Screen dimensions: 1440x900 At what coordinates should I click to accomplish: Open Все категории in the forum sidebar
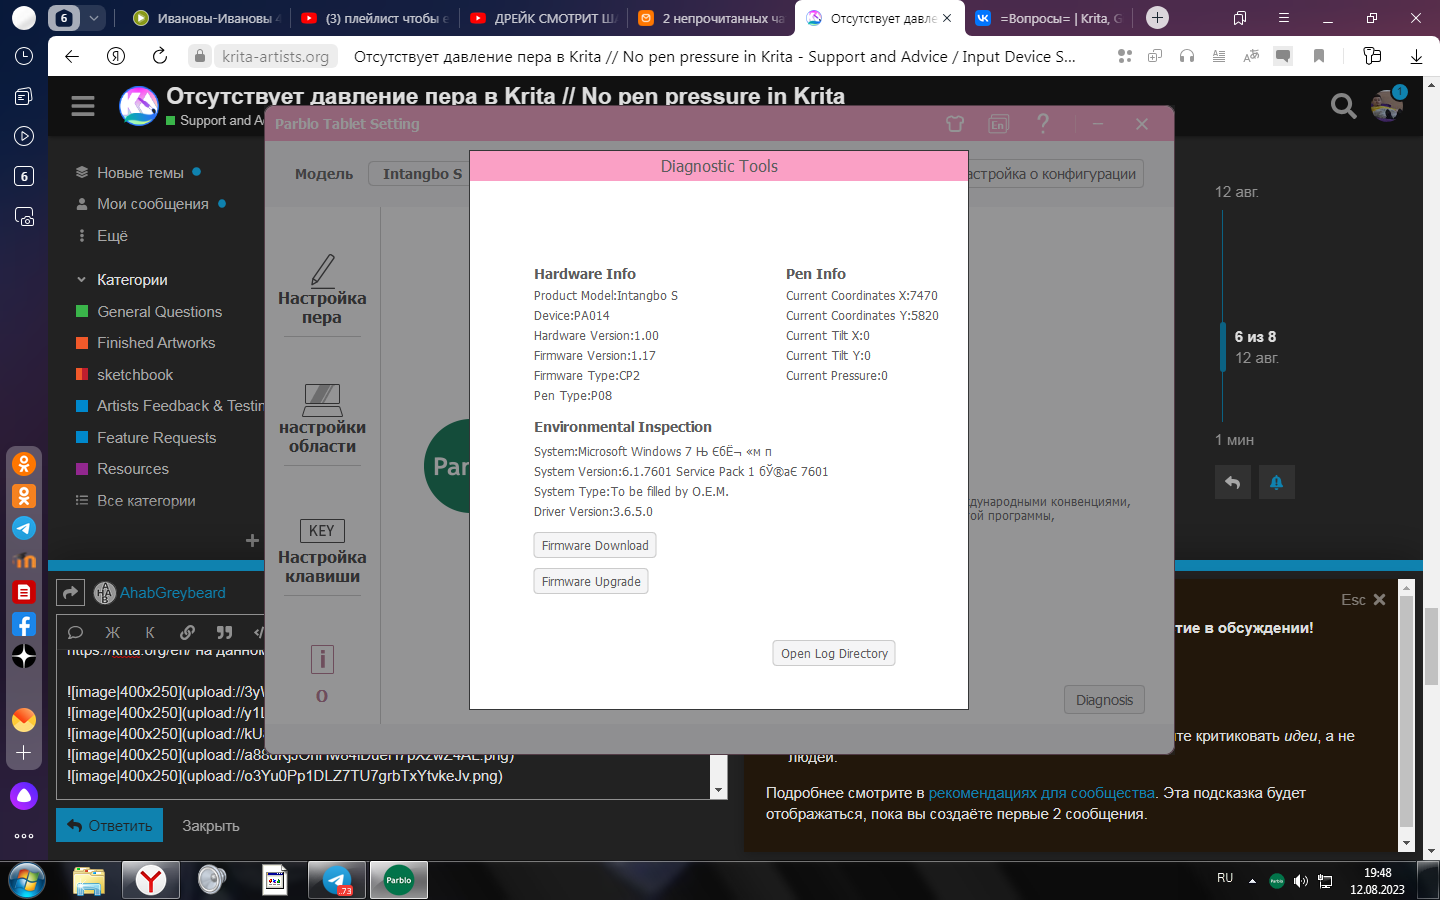[147, 501]
